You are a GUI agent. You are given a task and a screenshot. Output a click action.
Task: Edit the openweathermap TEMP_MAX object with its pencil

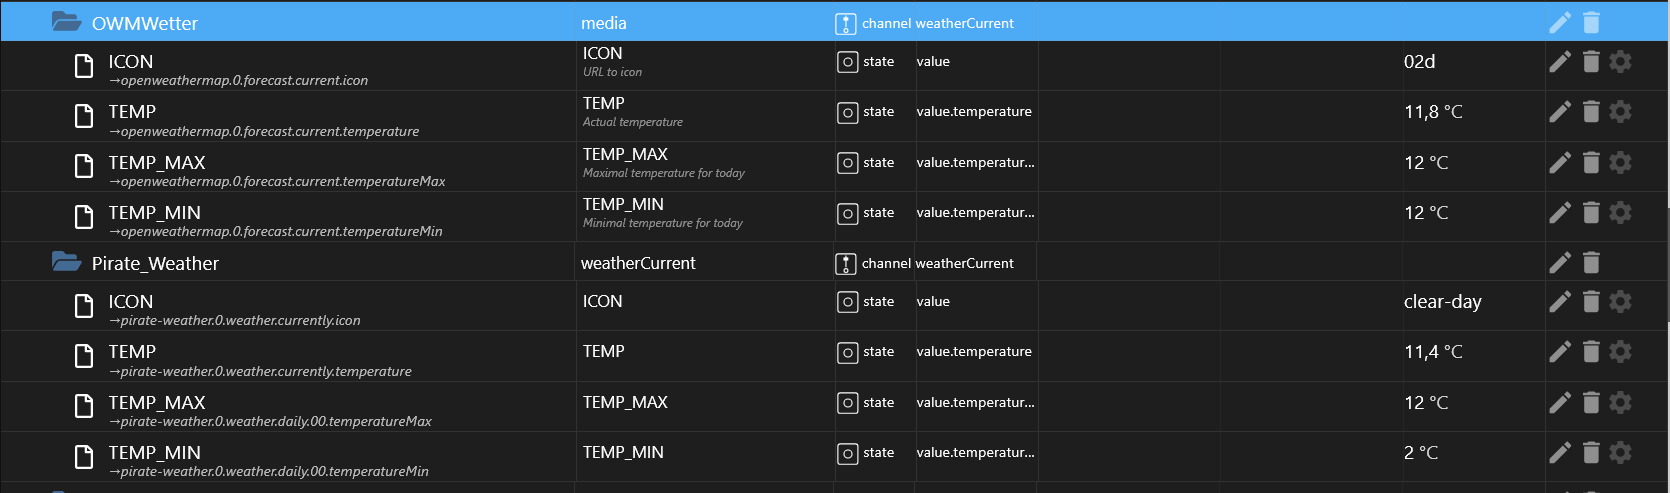pos(1560,163)
